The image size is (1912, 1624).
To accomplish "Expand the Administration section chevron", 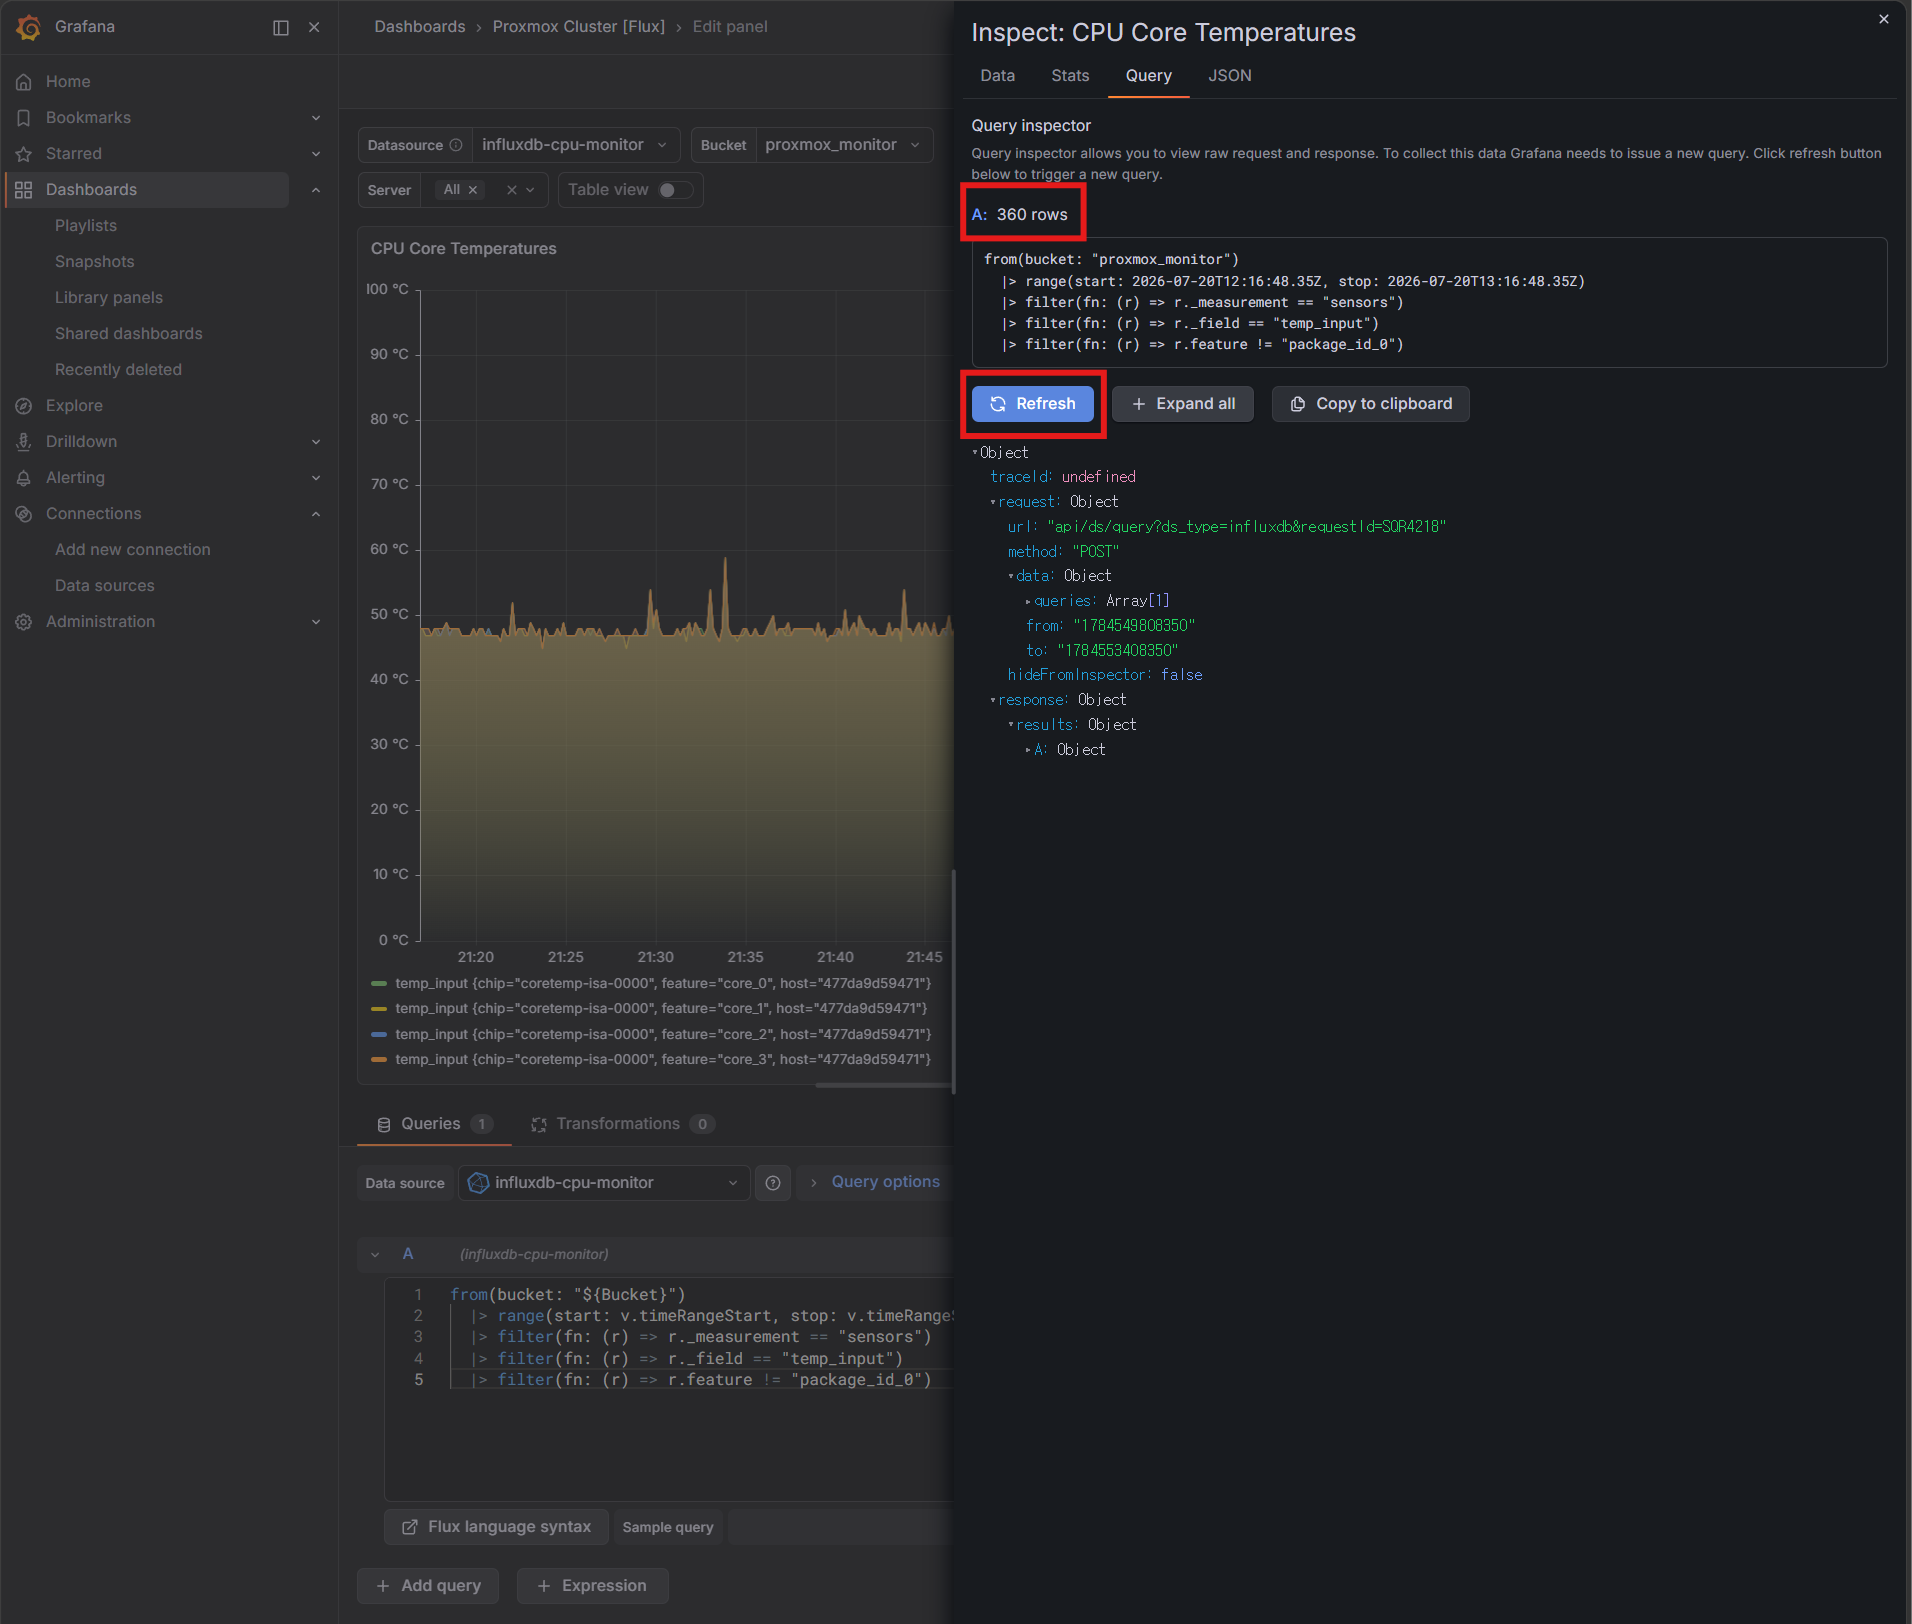I will 316,622.
